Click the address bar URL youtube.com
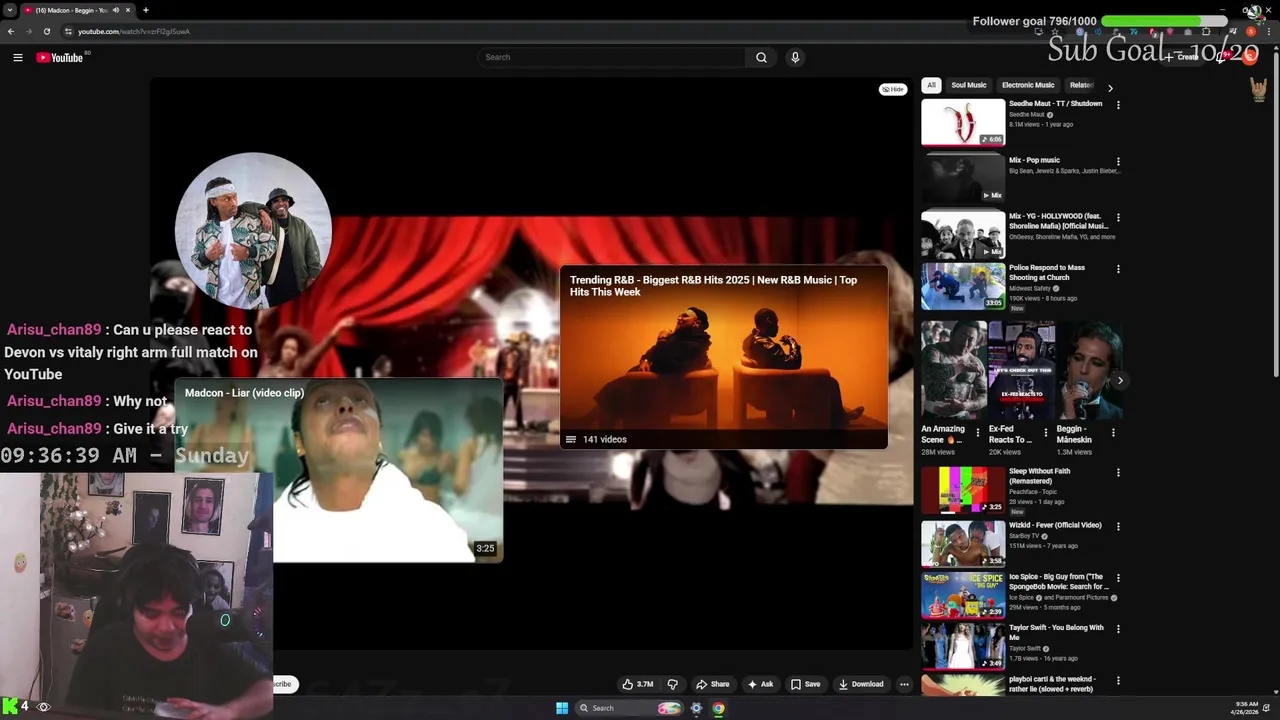 [x=133, y=31]
